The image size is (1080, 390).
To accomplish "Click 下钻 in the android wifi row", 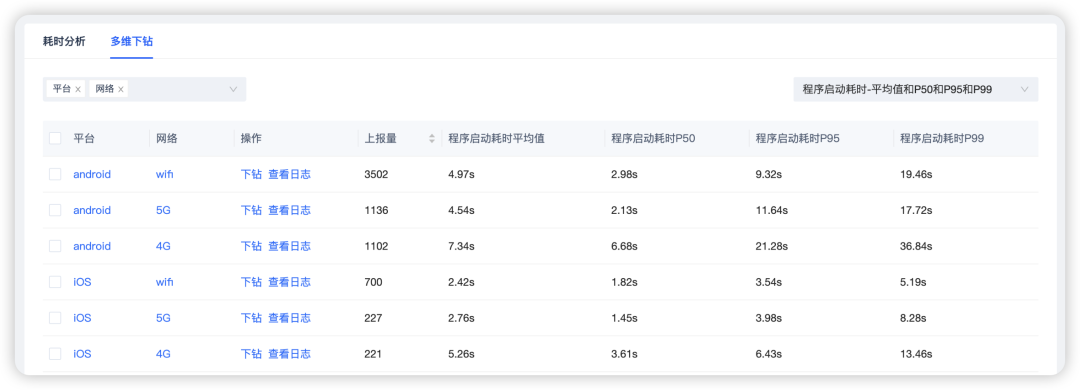I will (x=251, y=174).
